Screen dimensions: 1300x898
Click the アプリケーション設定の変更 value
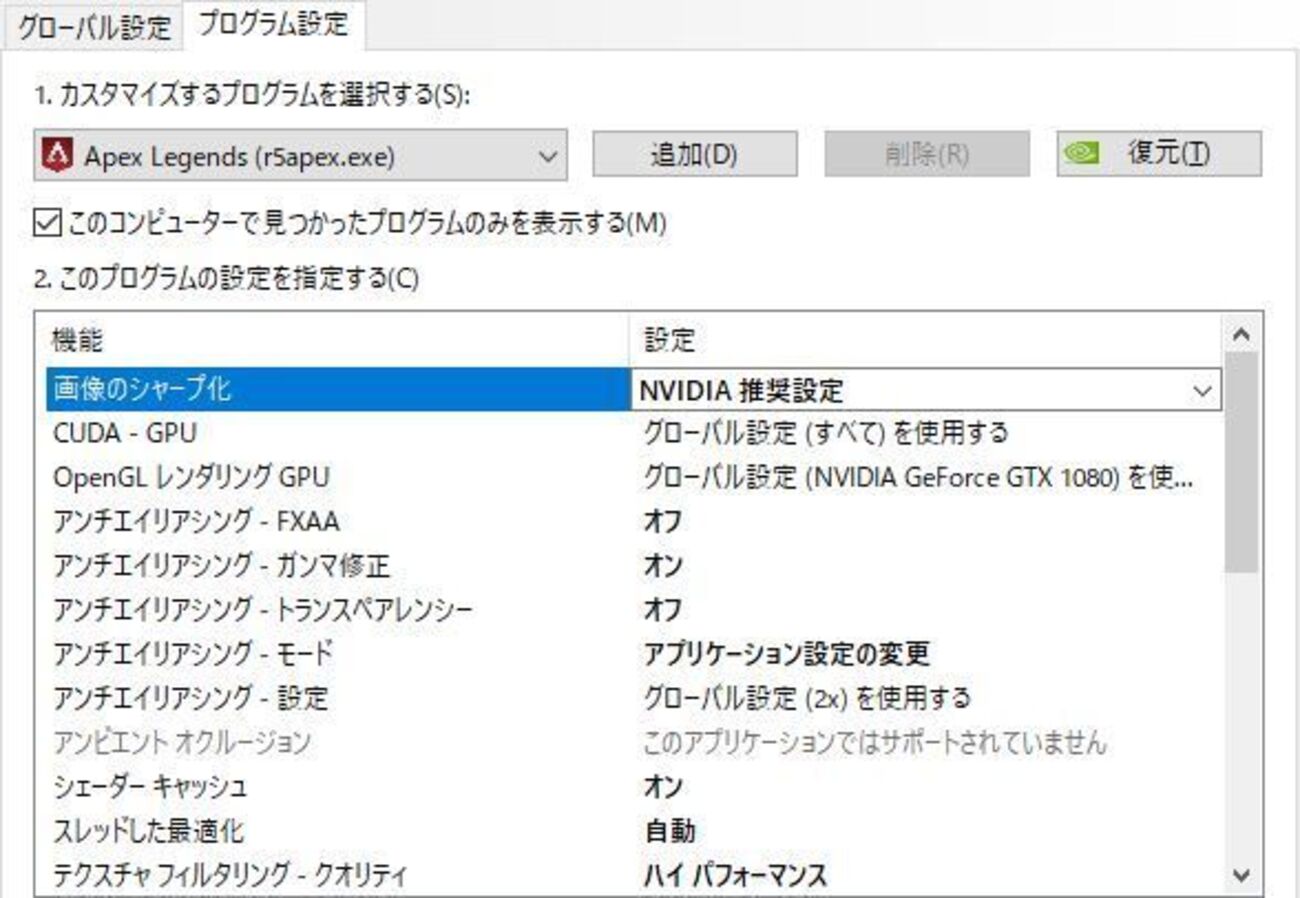(785, 653)
